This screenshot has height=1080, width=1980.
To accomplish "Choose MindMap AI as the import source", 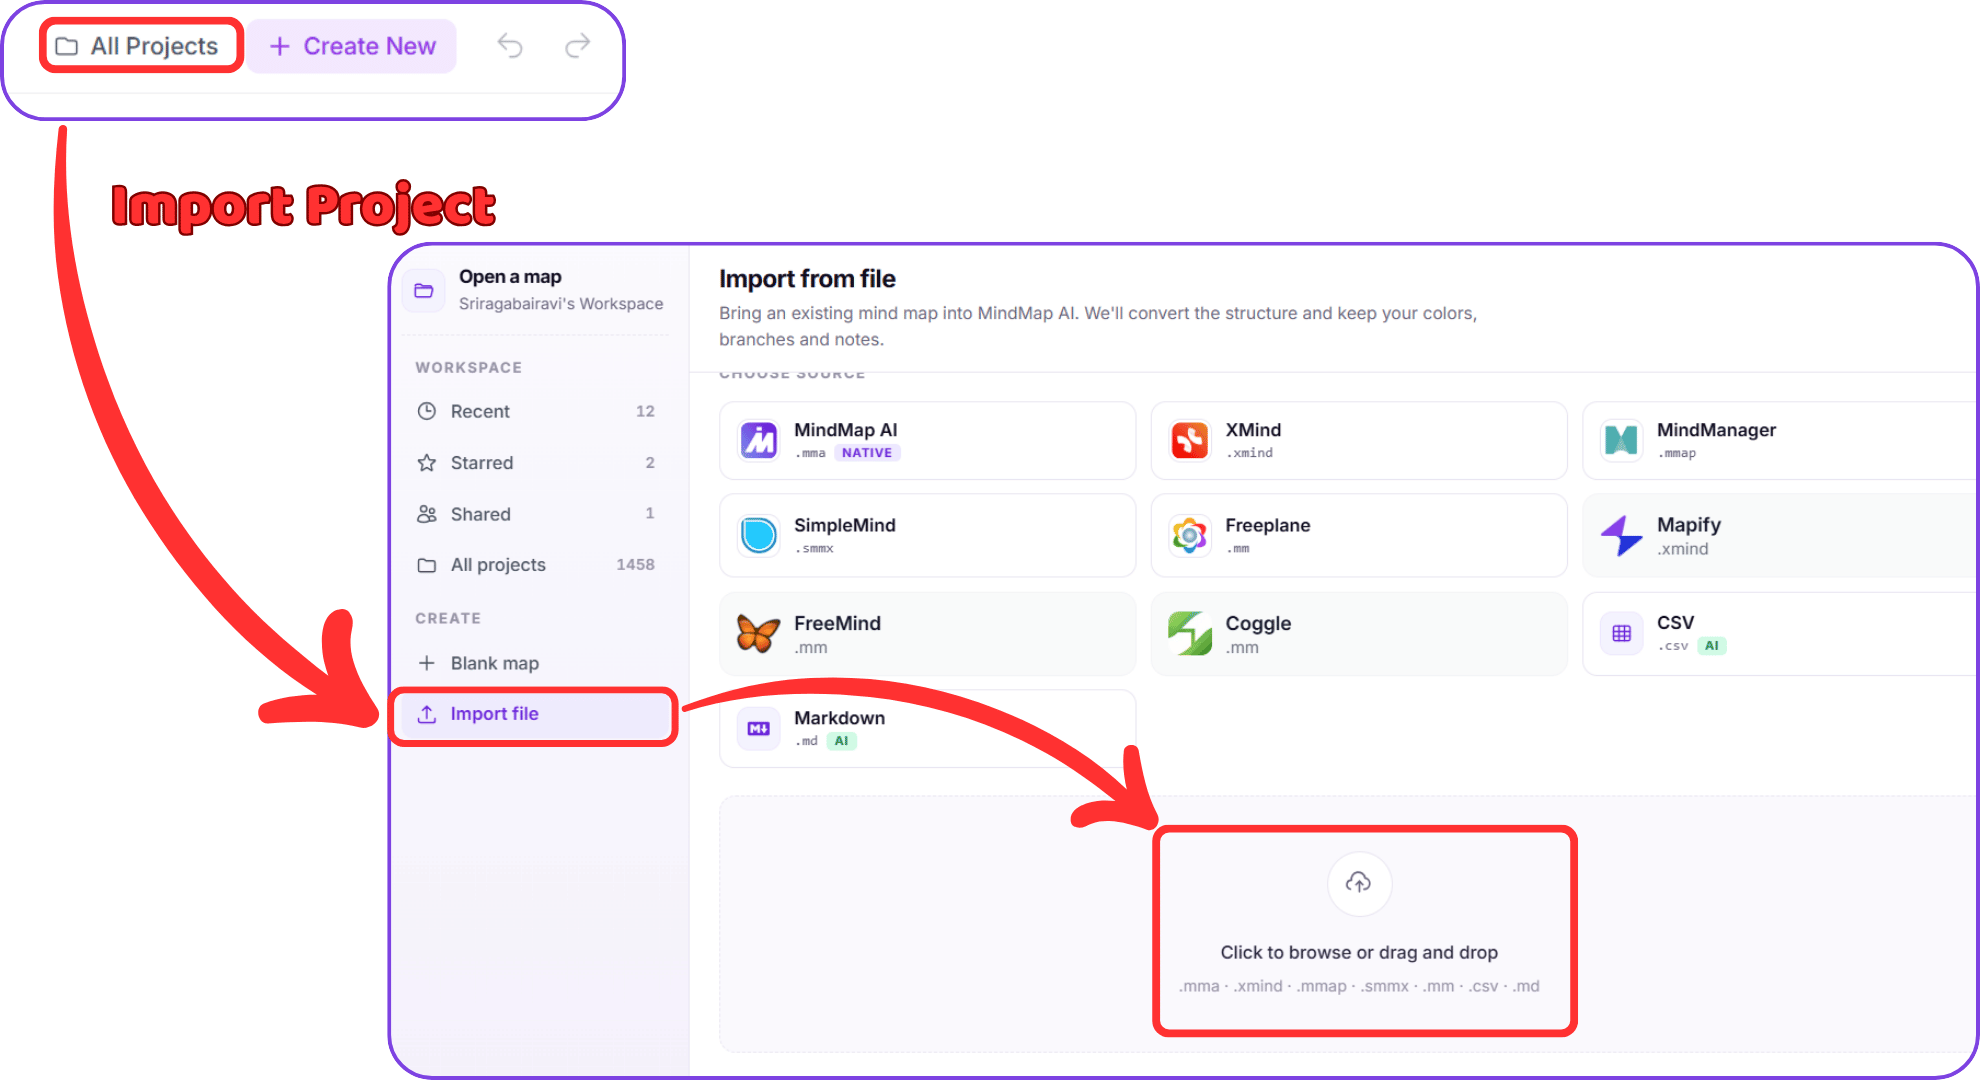I will click(x=927, y=440).
